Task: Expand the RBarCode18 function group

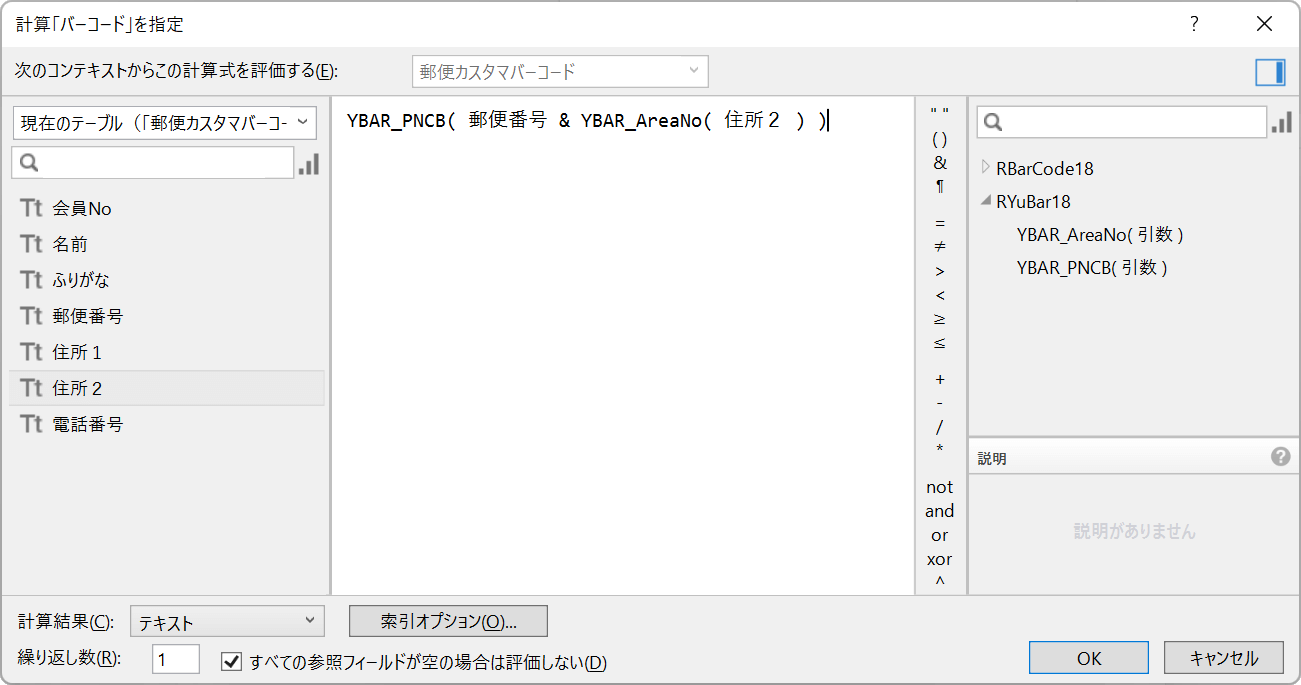Action: coord(985,168)
